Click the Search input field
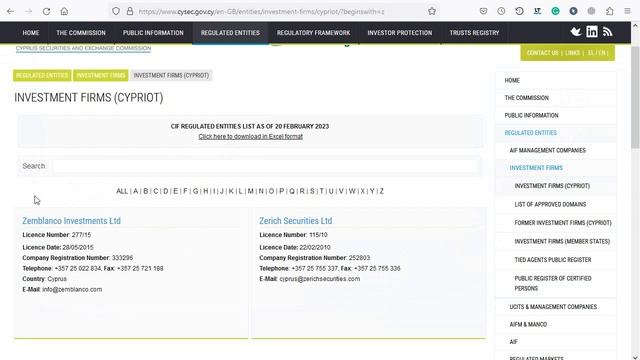The width and height of the screenshot is (640, 360). 265,167
